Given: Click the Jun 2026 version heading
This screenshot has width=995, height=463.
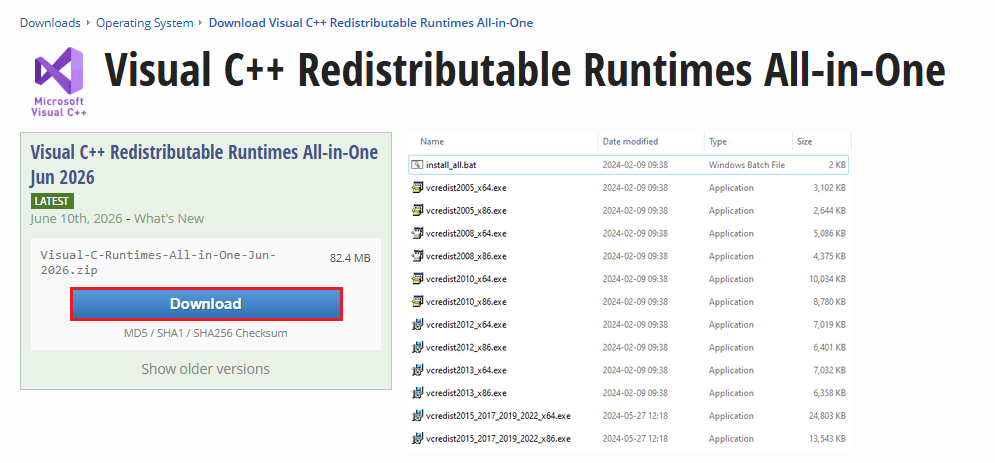Looking at the screenshot, I should tap(204, 164).
